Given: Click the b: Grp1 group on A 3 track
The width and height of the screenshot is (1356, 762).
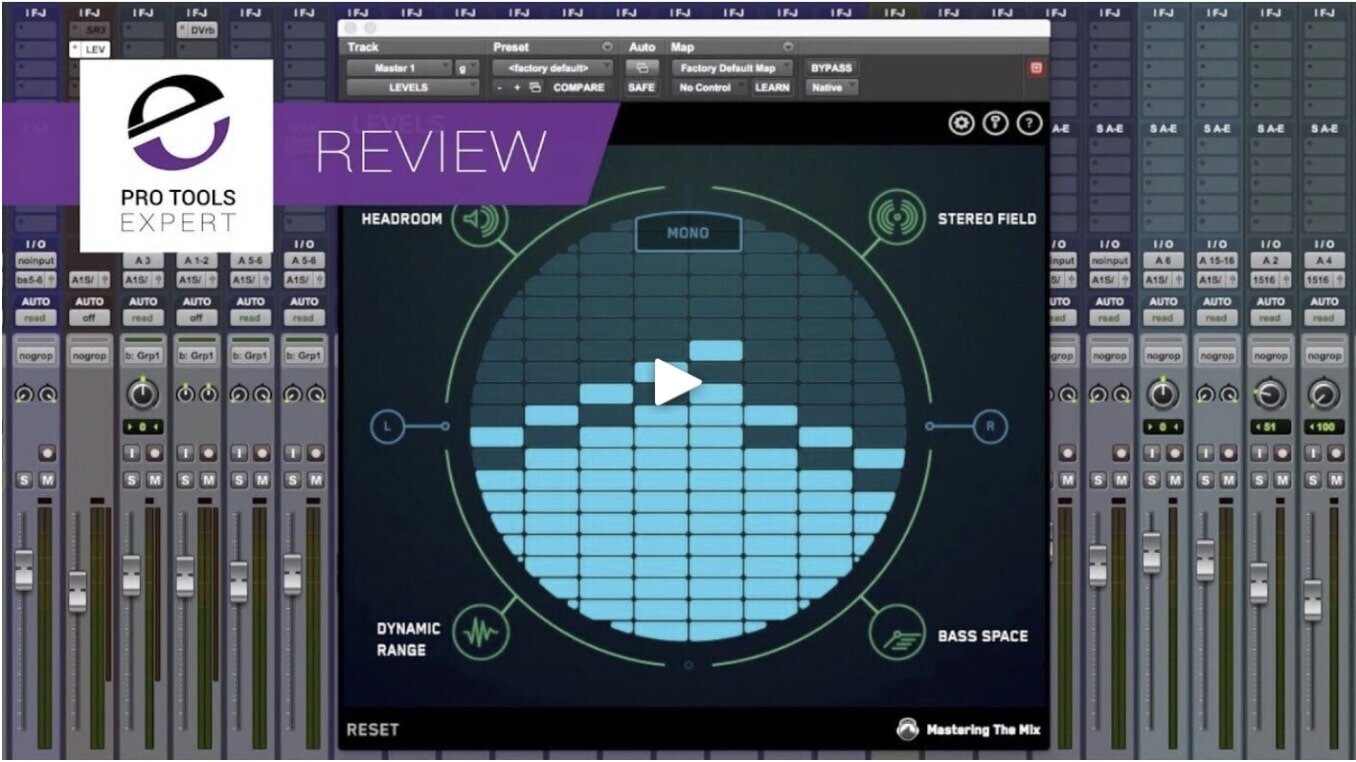Looking at the screenshot, I should (143, 355).
